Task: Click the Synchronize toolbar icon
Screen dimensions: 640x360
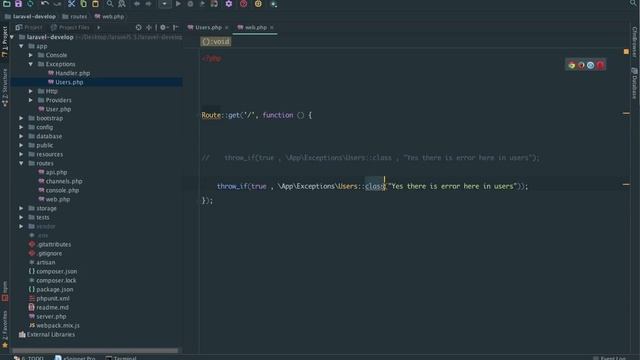Action: pyautogui.click(x=30, y=4)
